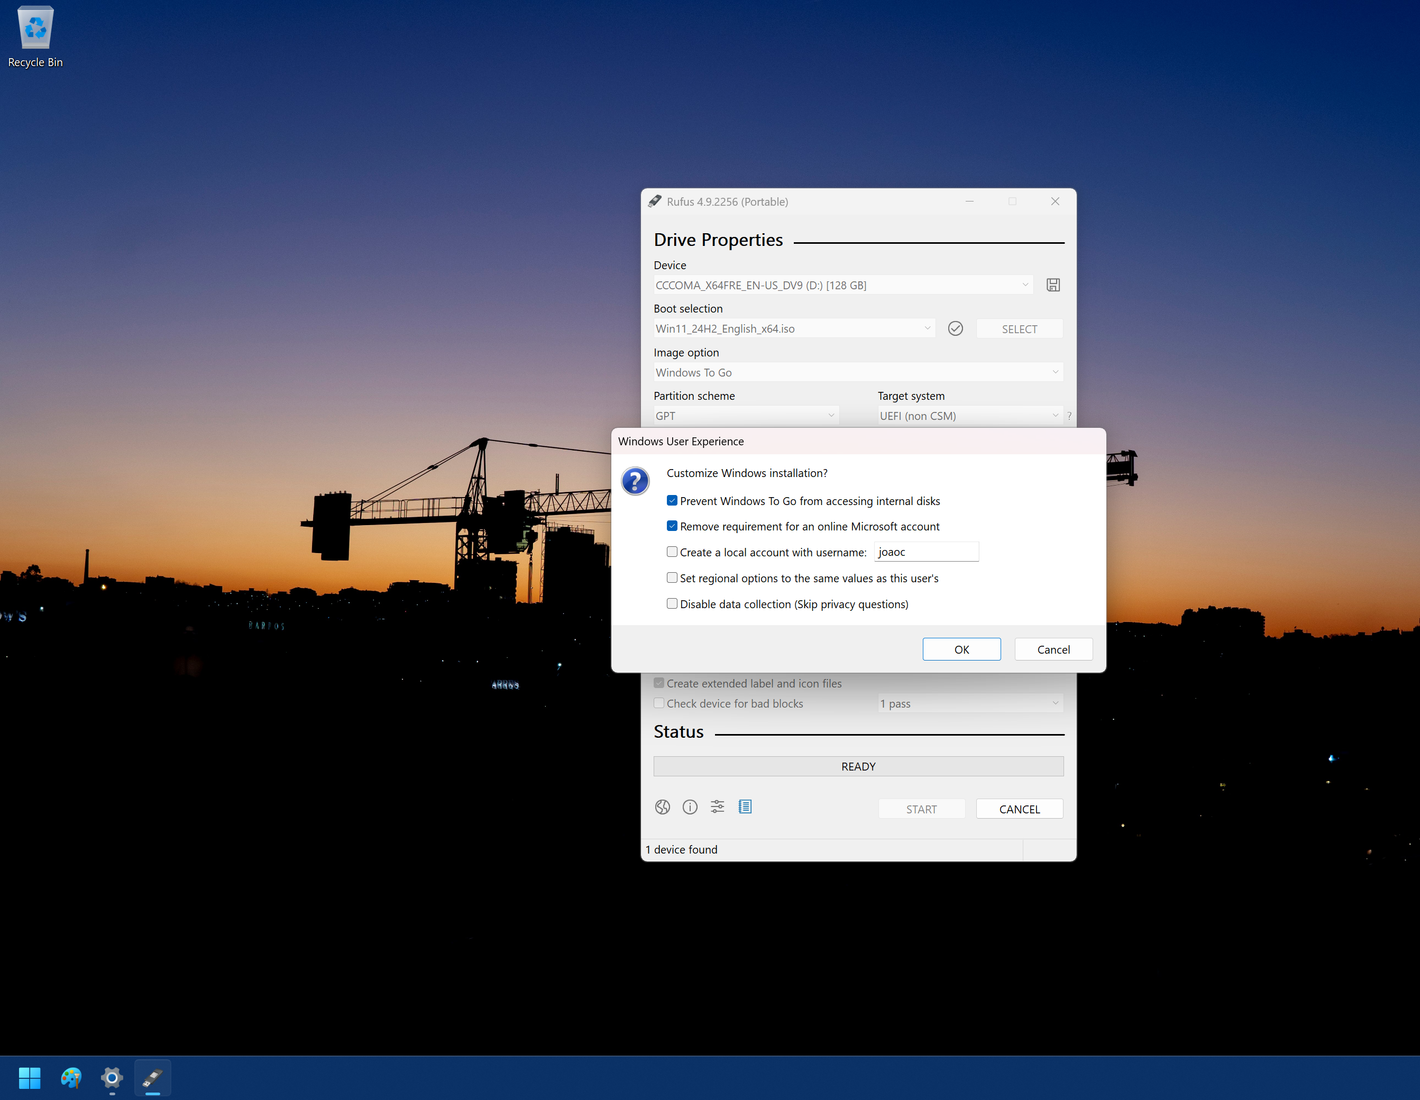Uncheck Prevent Windows To Go from accessing internal disks
Image resolution: width=1420 pixels, height=1100 pixels.
click(671, 500)
